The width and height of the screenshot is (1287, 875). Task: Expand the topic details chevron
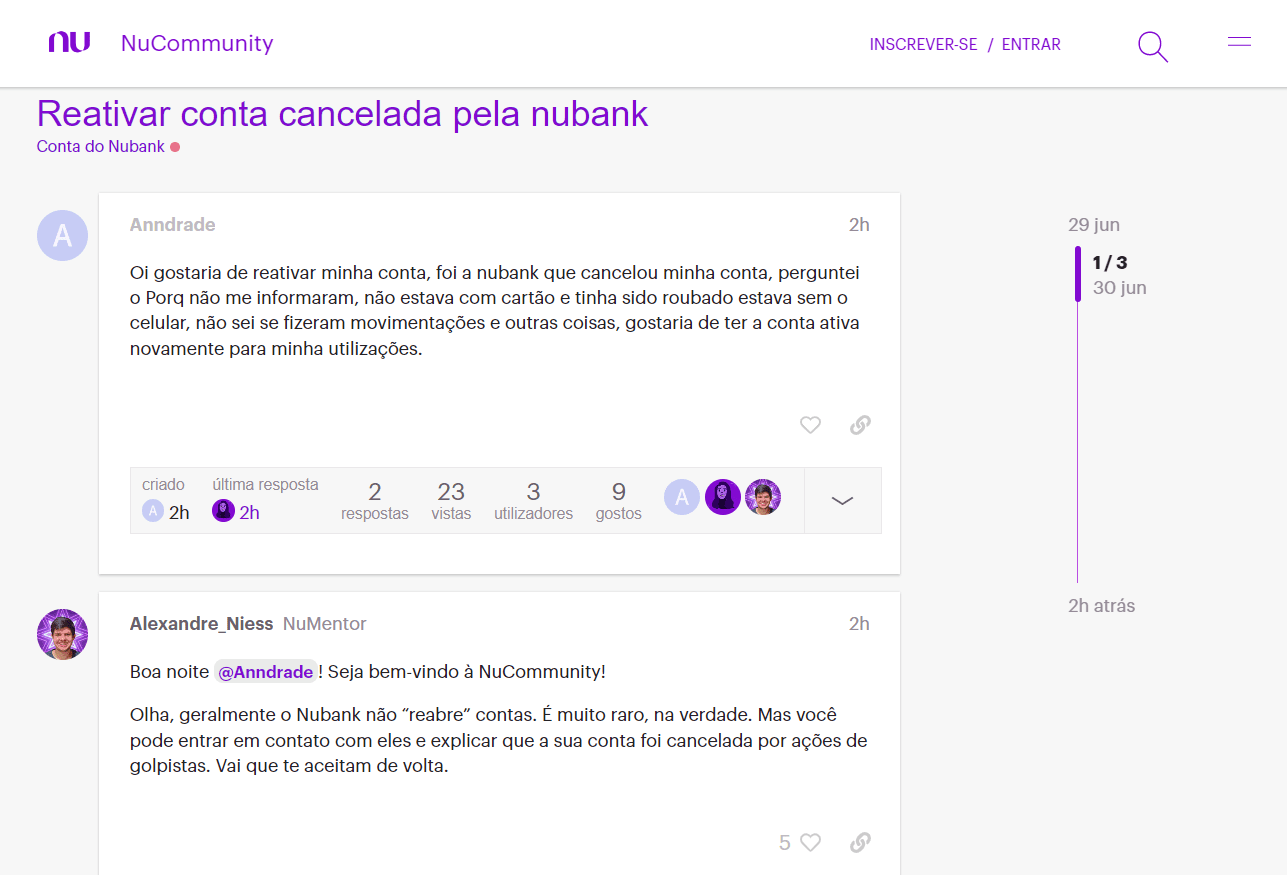pos(843,500)
